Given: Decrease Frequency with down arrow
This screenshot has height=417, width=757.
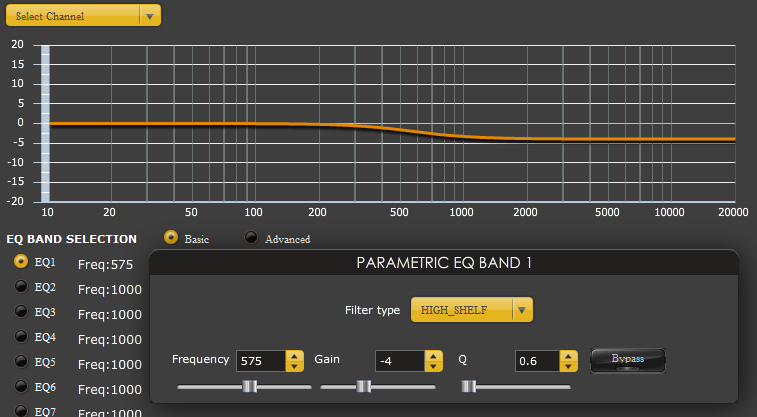Looking at the screenshot, I should tap(294, 366).
